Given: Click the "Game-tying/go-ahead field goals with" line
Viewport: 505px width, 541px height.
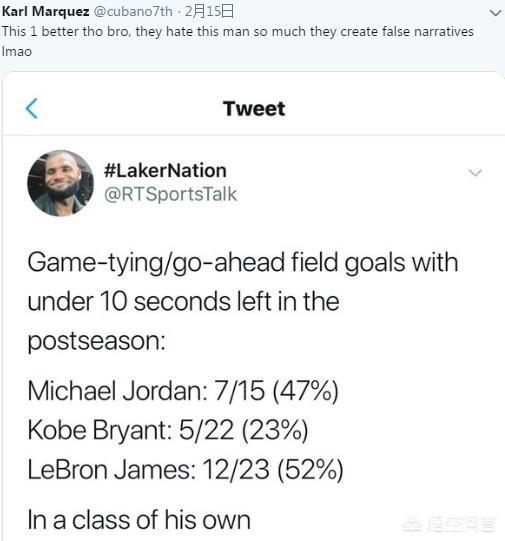Looking at the screenshot, I should pyautogui.click(x=243, y=263).
